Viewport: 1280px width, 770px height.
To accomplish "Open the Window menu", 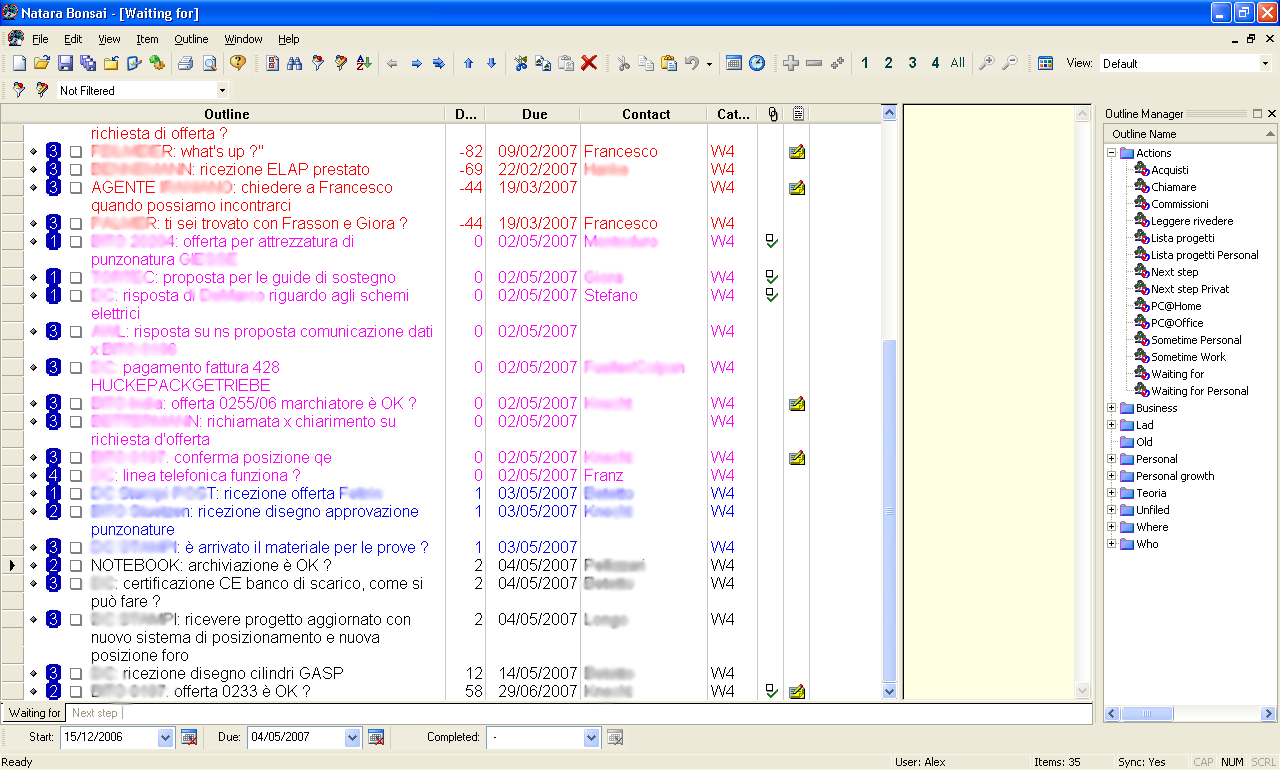I will coord(243,39).
